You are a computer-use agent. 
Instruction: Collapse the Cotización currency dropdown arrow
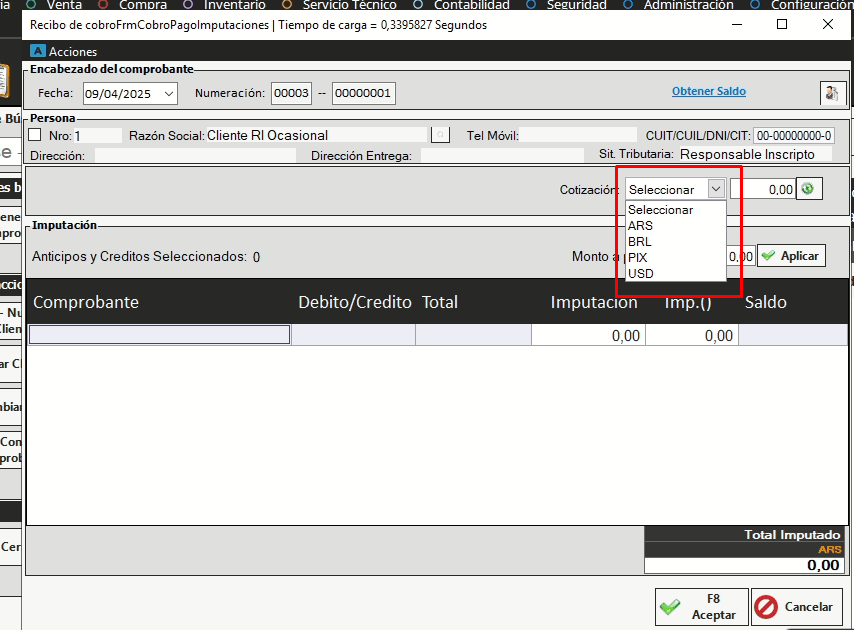pos(715,189)
